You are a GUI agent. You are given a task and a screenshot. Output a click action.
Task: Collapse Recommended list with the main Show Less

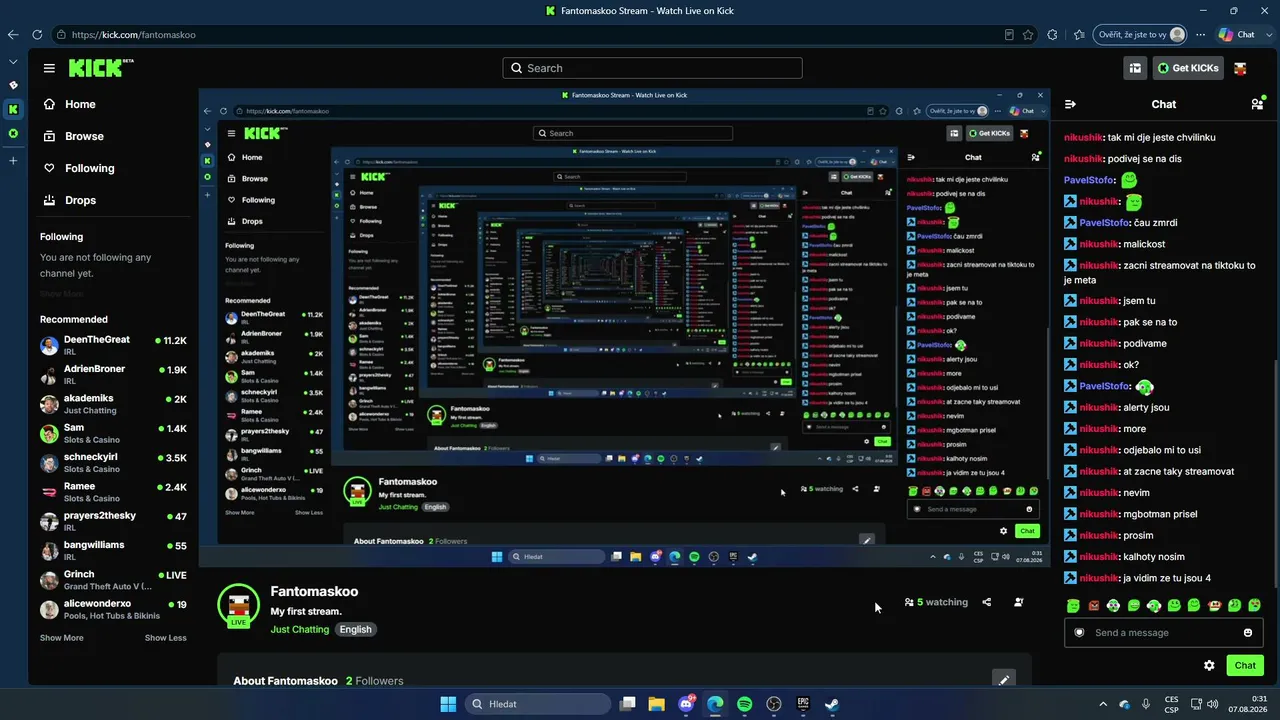point(165,638)
